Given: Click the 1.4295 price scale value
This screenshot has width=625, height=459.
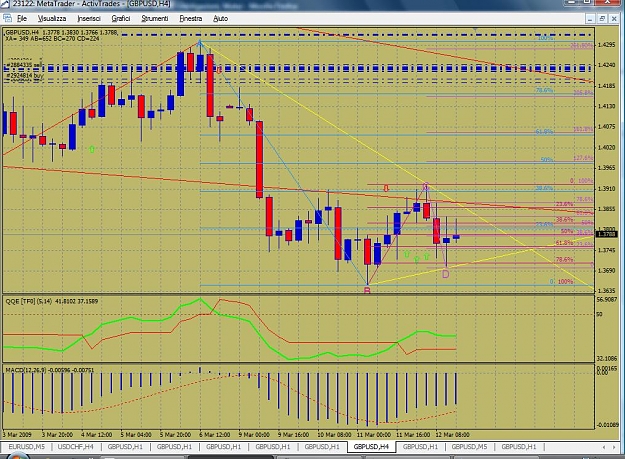Looking at the screenshot, I should pos(607,45).
